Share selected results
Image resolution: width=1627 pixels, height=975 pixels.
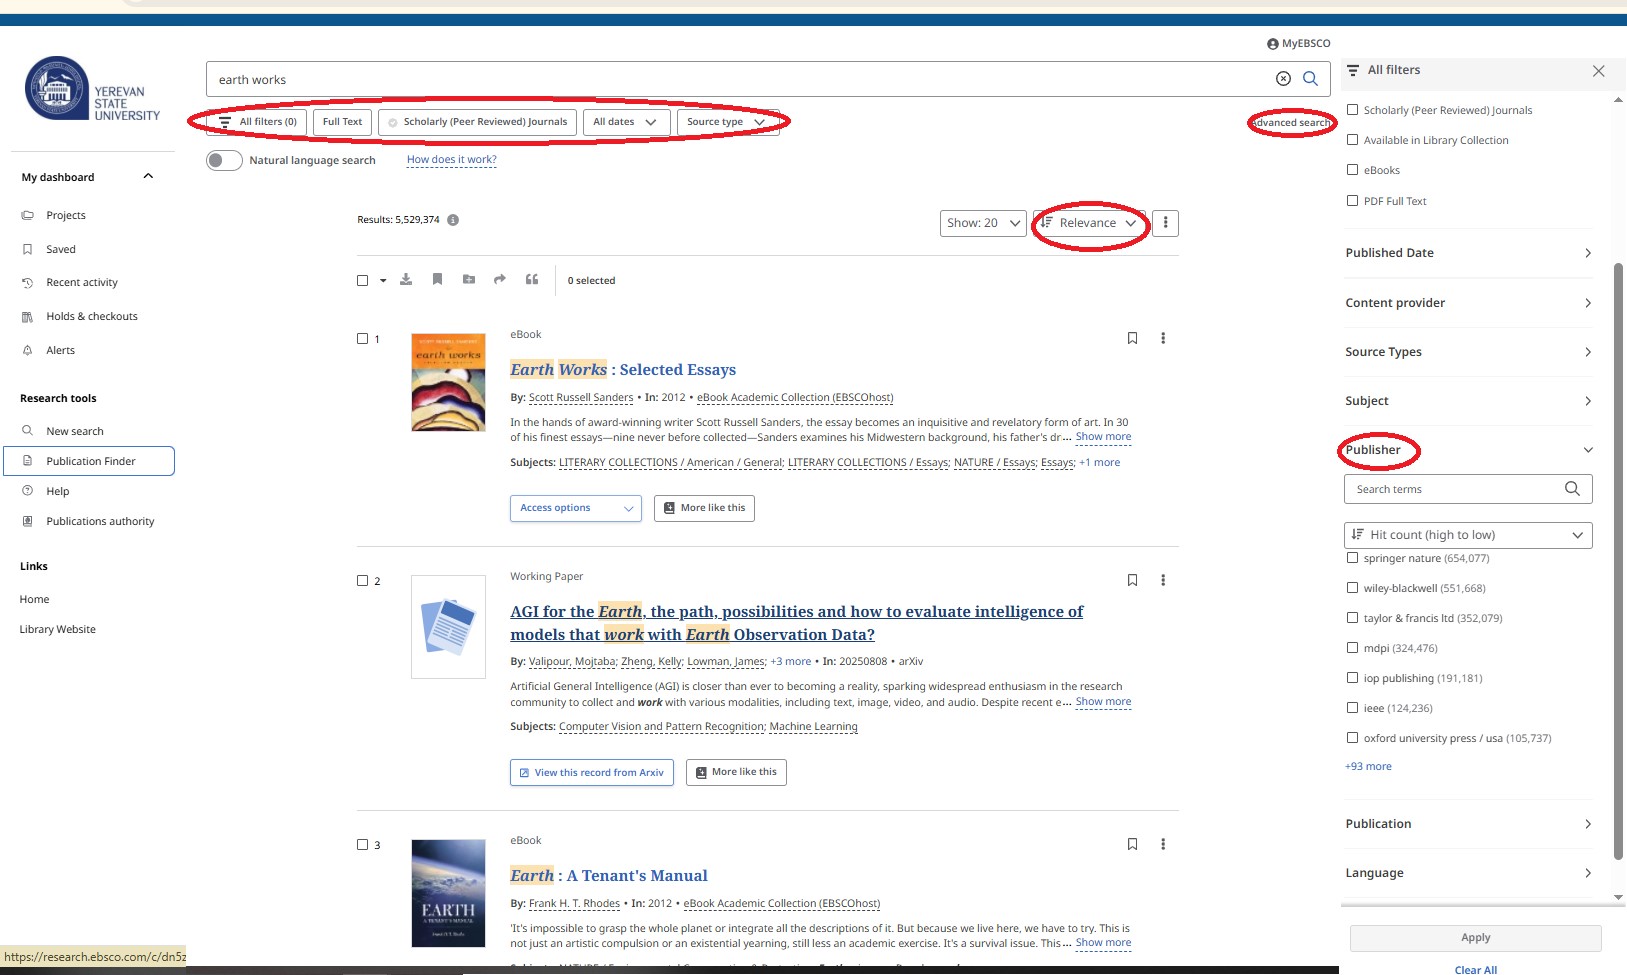pyautogui.click(x=500, y=280)
